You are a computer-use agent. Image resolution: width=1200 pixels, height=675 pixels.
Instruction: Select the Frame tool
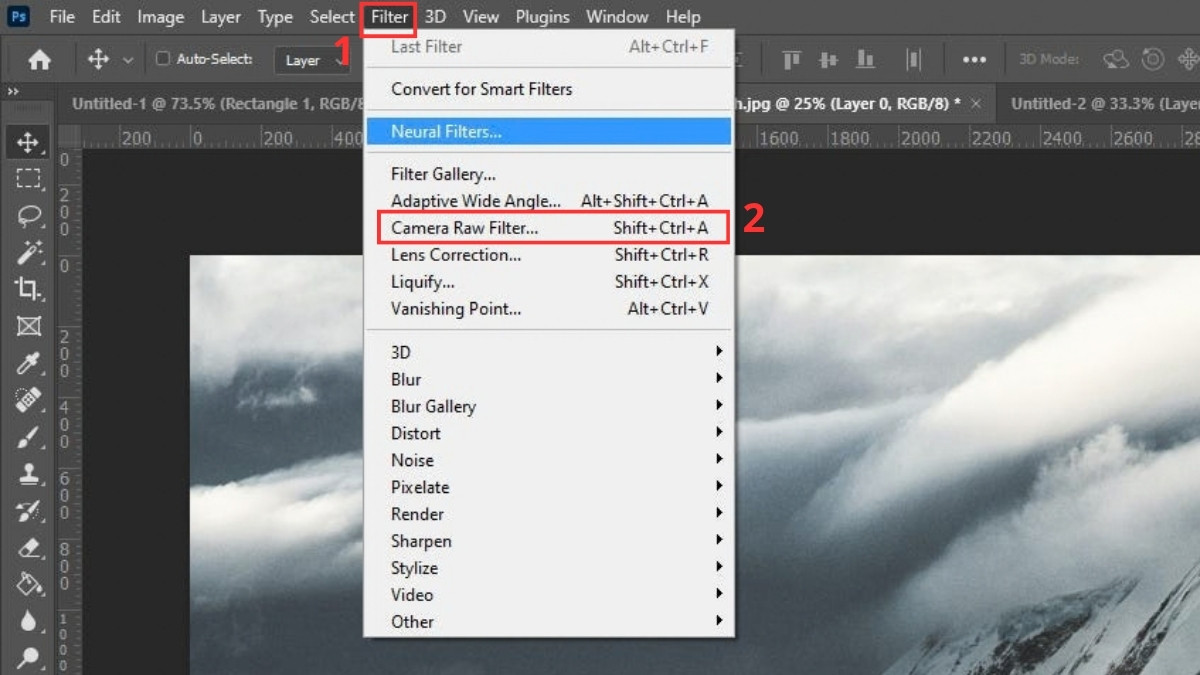[x=28, y=326]
